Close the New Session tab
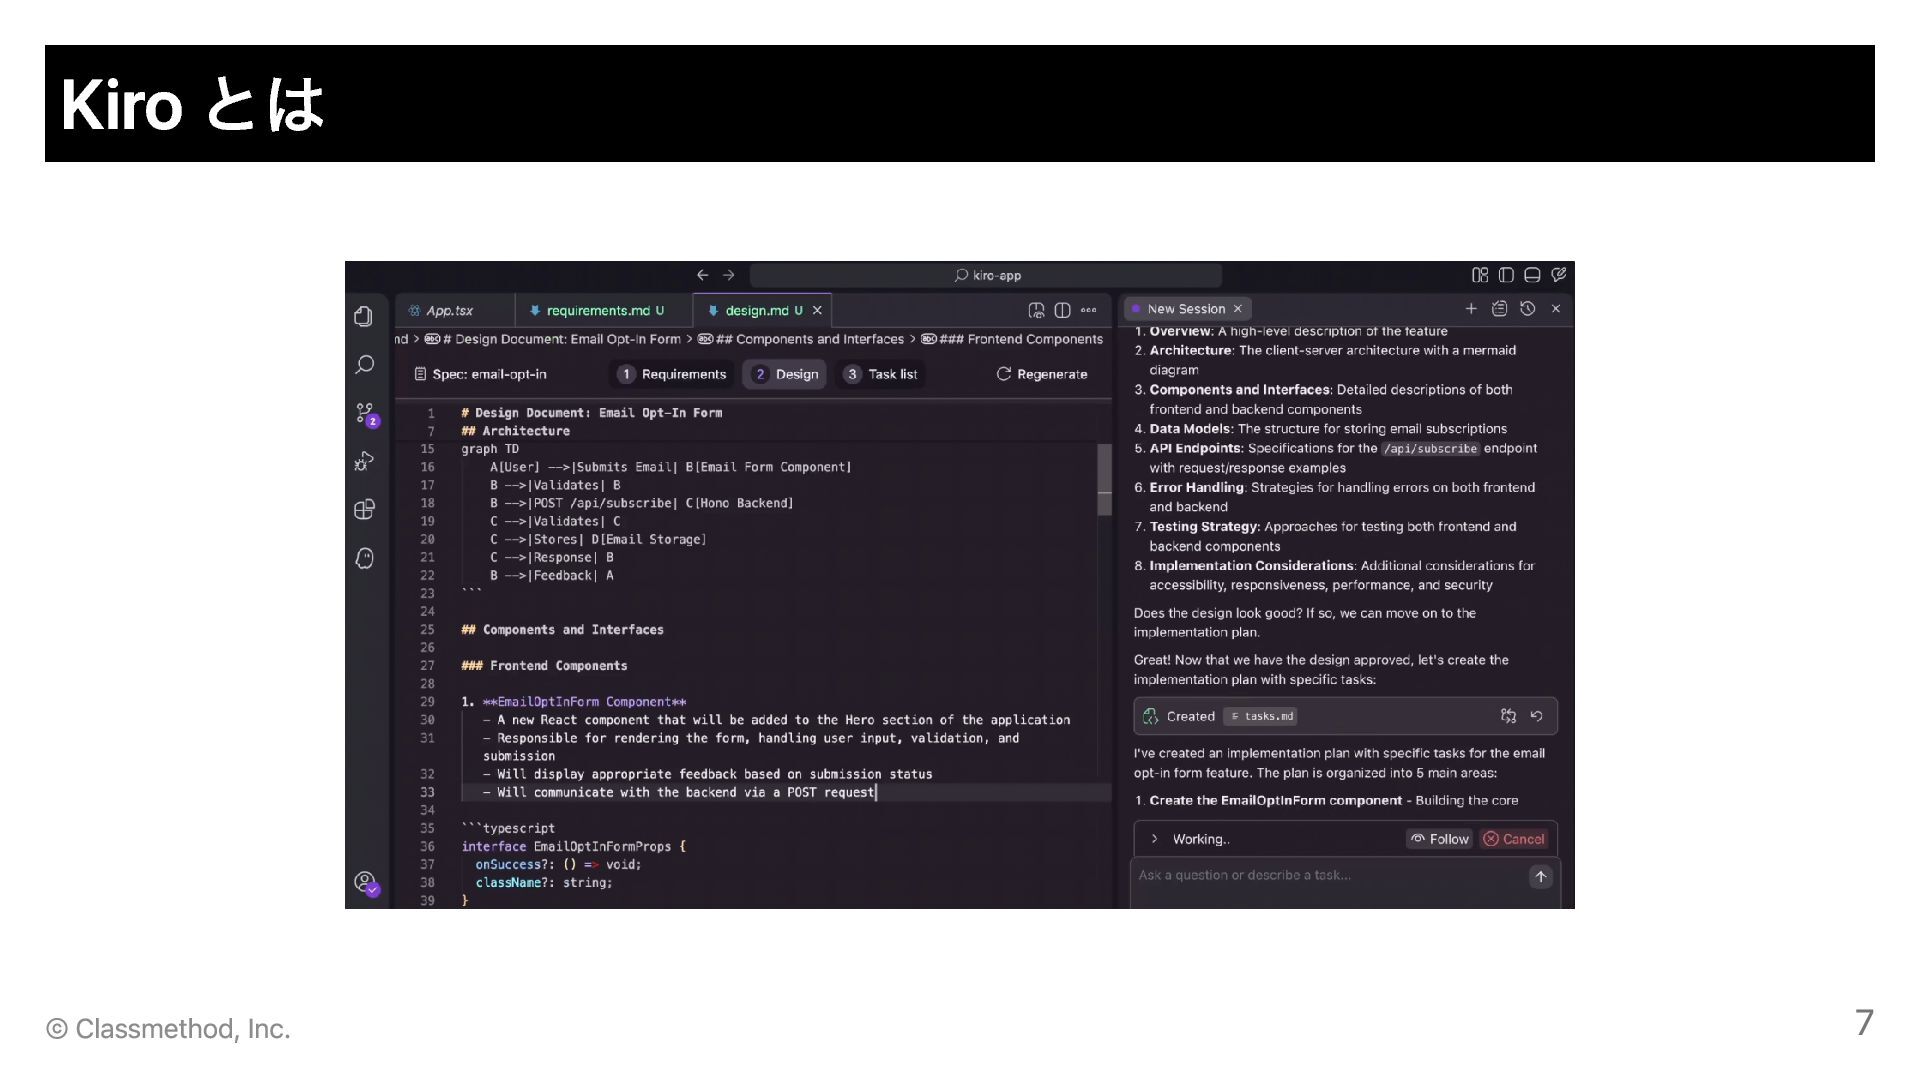The width and height of the screenshot is (1920, 1080). [x=1238, y=309]
